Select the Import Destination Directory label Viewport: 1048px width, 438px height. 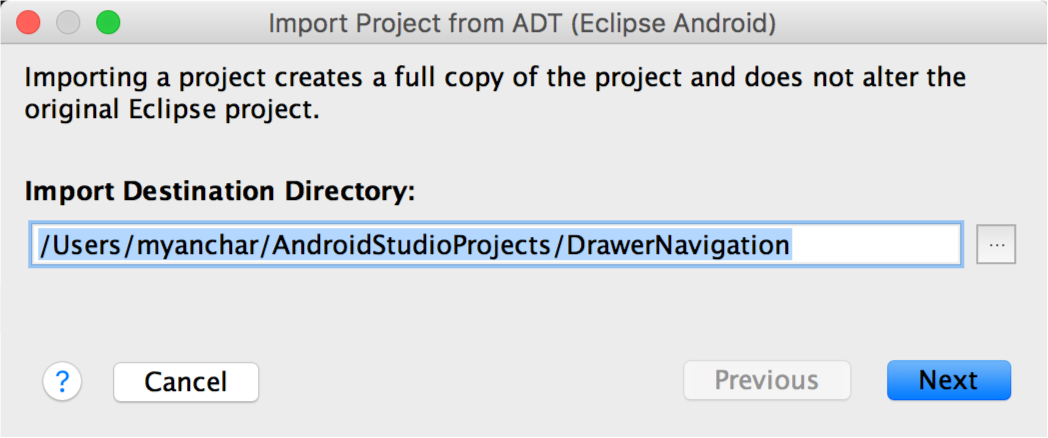(x=218, y=191)
